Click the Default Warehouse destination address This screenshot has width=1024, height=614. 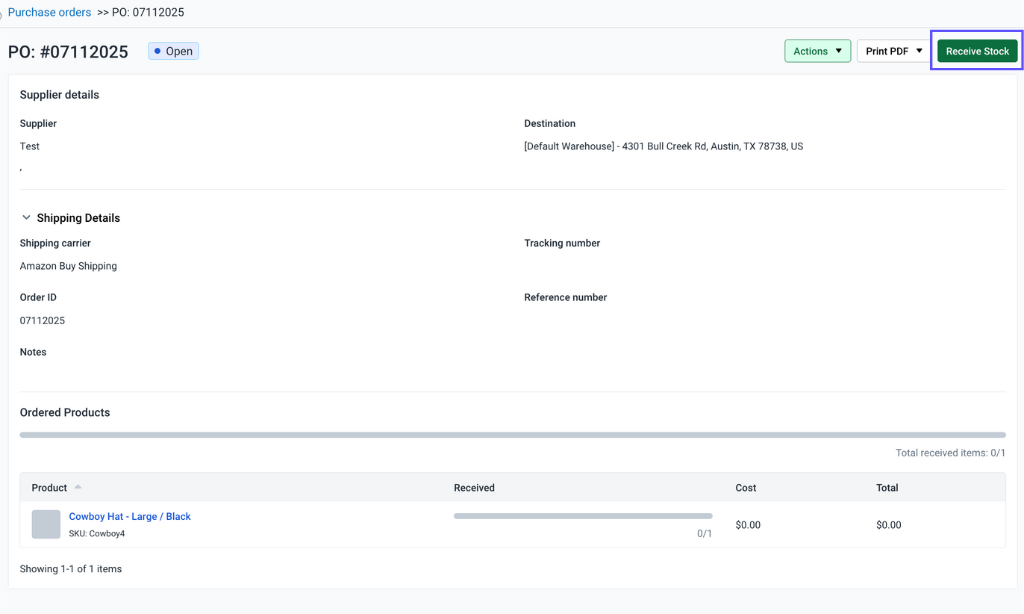tap(663, 146)
